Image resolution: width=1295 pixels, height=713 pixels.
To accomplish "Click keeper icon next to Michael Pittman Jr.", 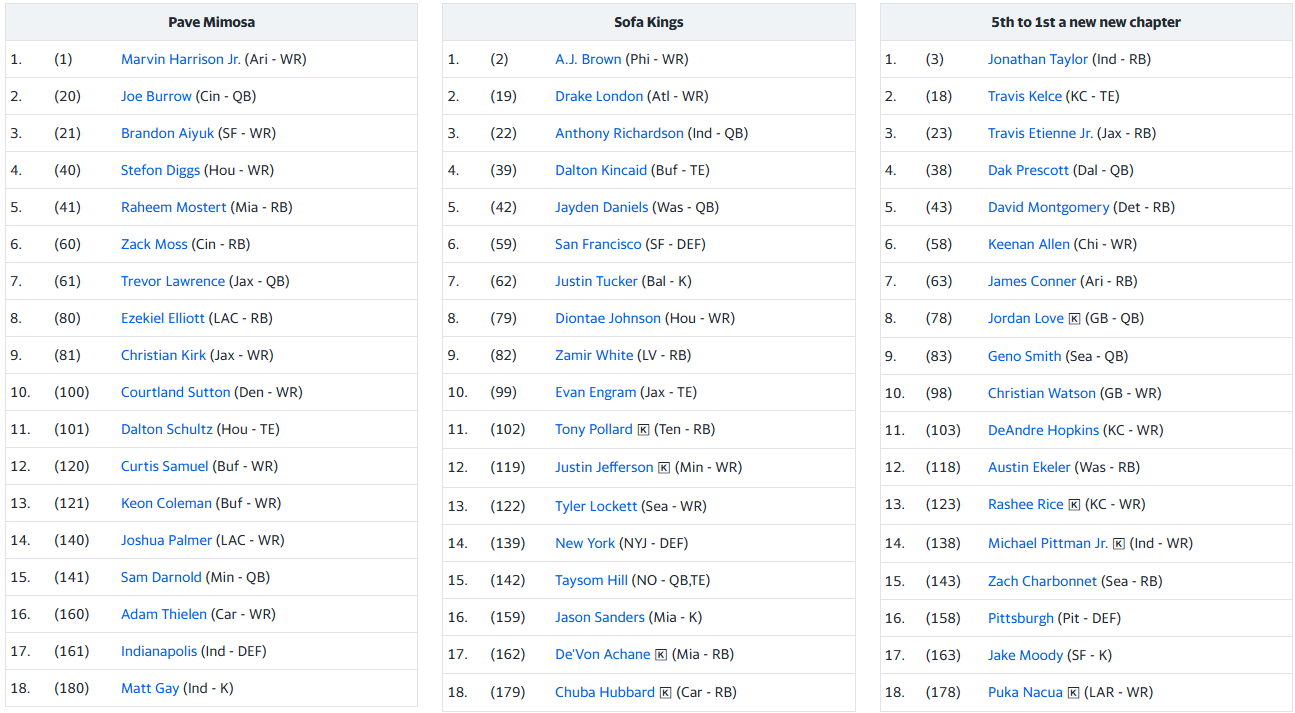I will 1119,544.
